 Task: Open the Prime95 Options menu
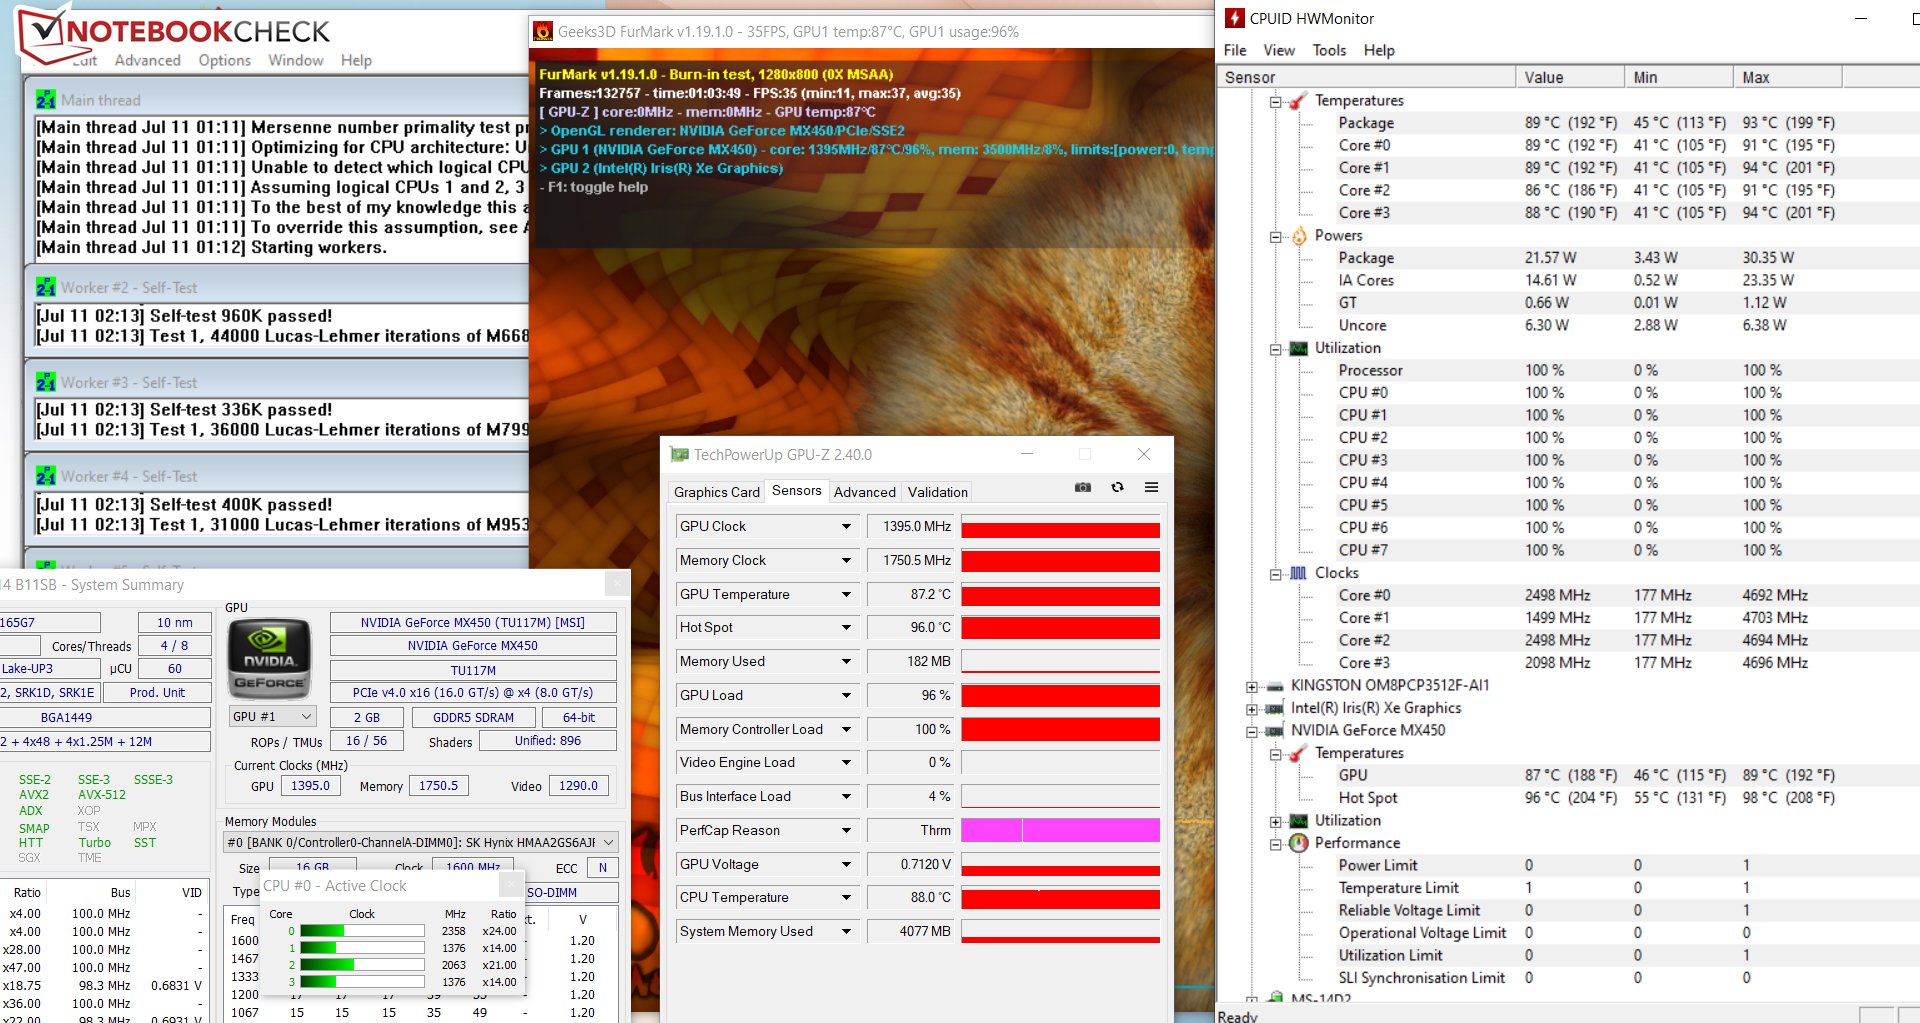(225, 60)
